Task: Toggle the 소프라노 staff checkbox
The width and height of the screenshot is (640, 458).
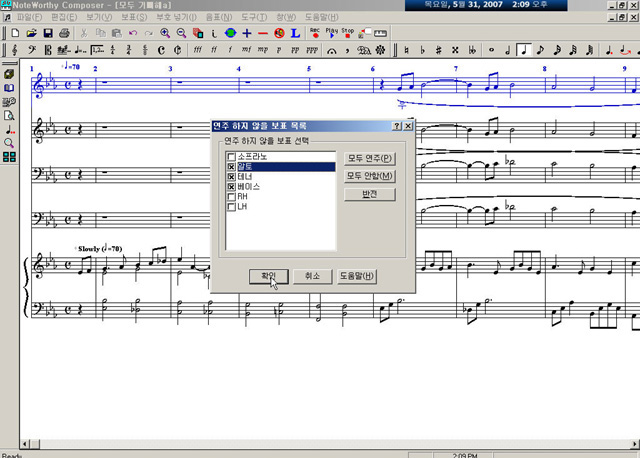Action: (x=231, y=157)
